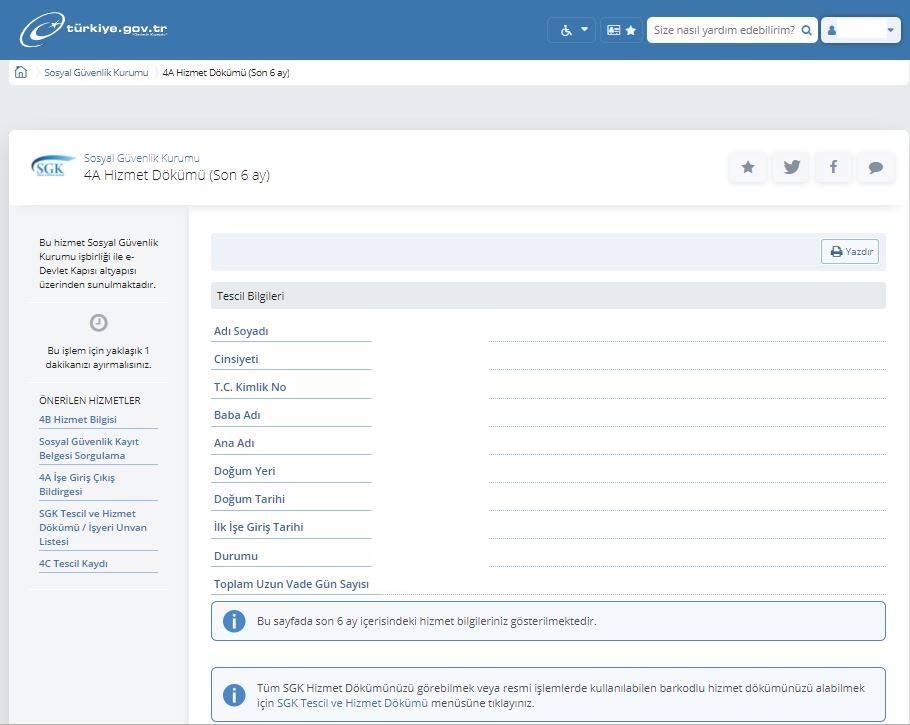Type in the 'Size nasıl yardım edebilirim?' field
The width and height of the screenshot is (910, 725).
(x=723, y=30)
